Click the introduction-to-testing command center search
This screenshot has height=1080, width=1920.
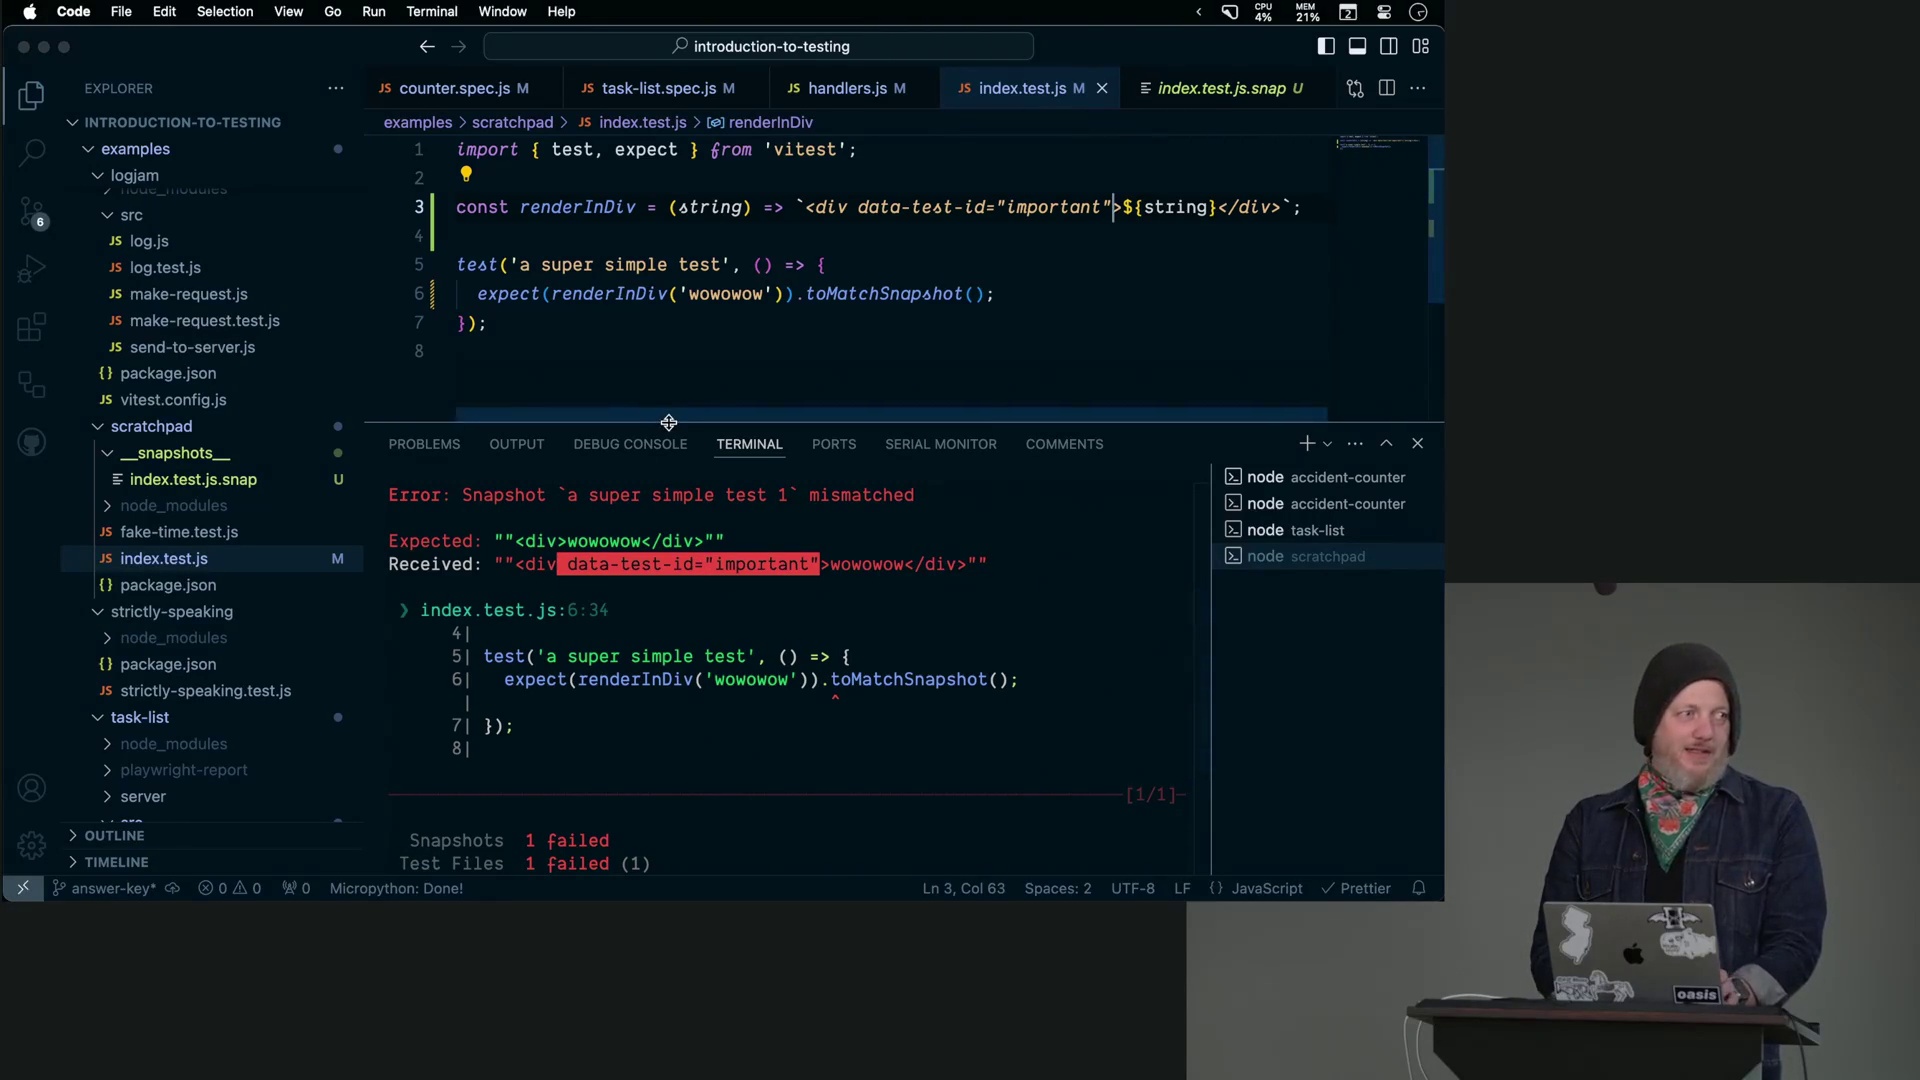pyautogui.click(x=758, y=46)
